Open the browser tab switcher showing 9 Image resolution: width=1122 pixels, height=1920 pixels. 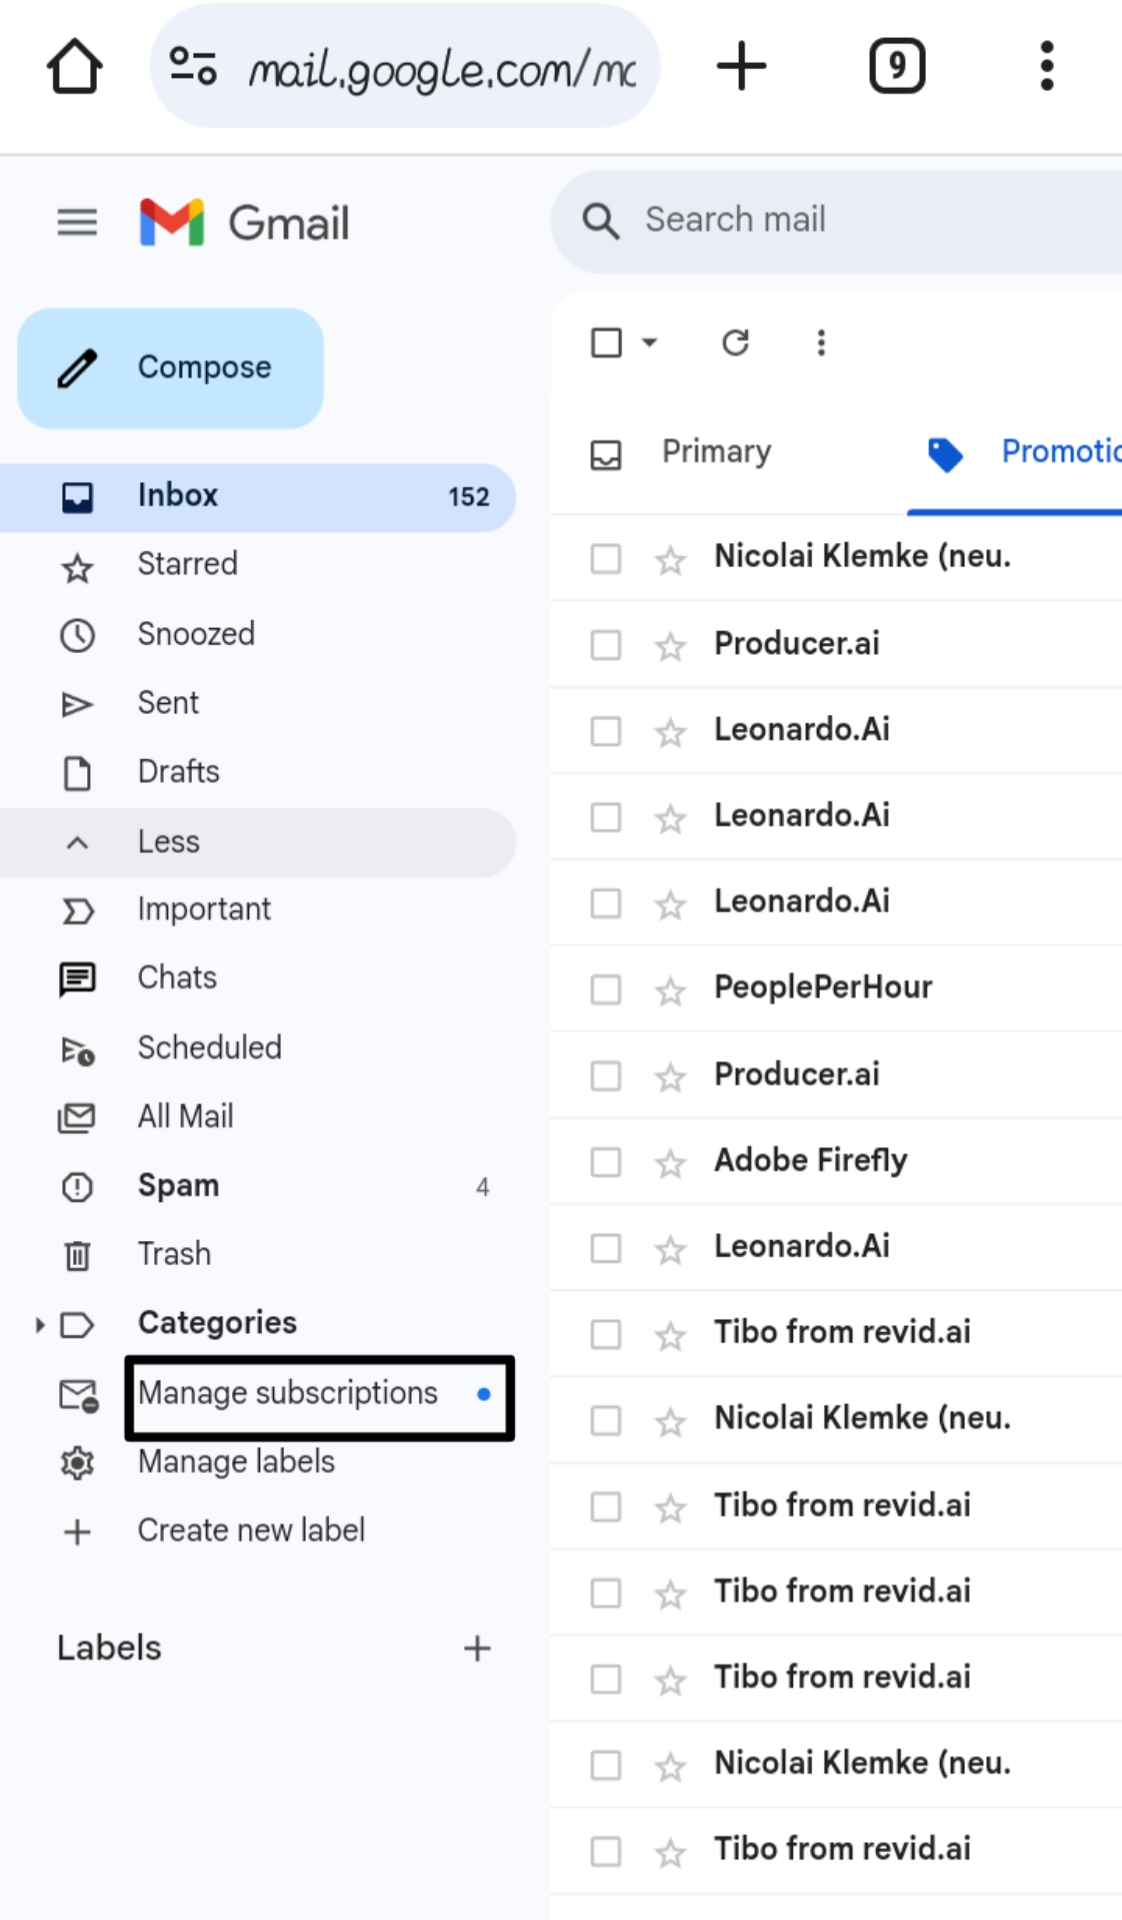click(897, 67)
